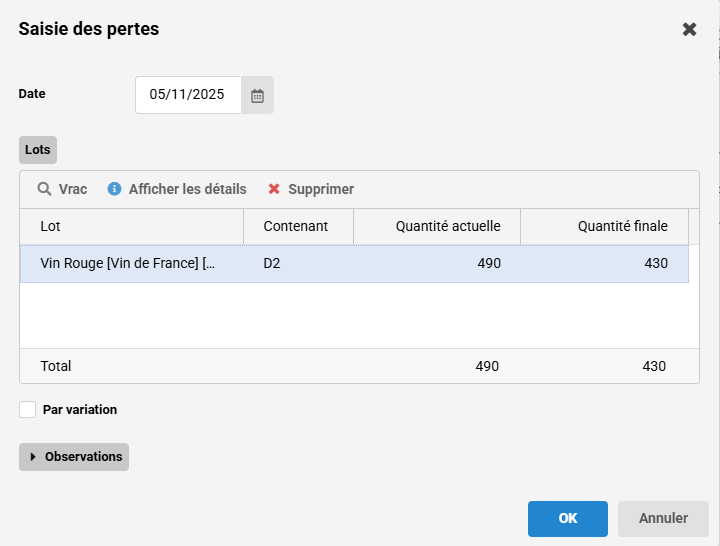Click the Quantité actuelle column header
Image resolution: width=720 pixels, height=546 pixels.
pyautogui.click(x=437, y=226)
